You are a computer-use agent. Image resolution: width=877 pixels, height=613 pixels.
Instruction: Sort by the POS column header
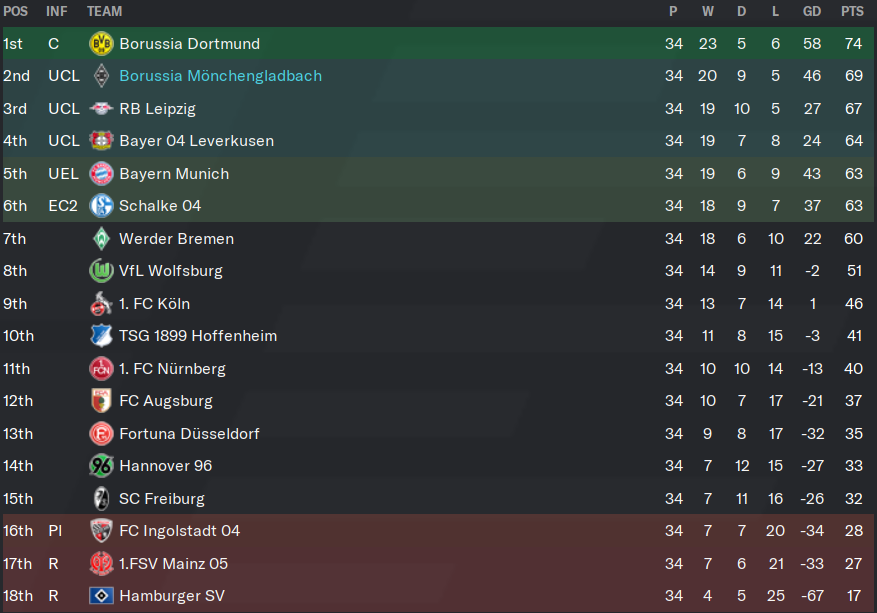[16, 11]
